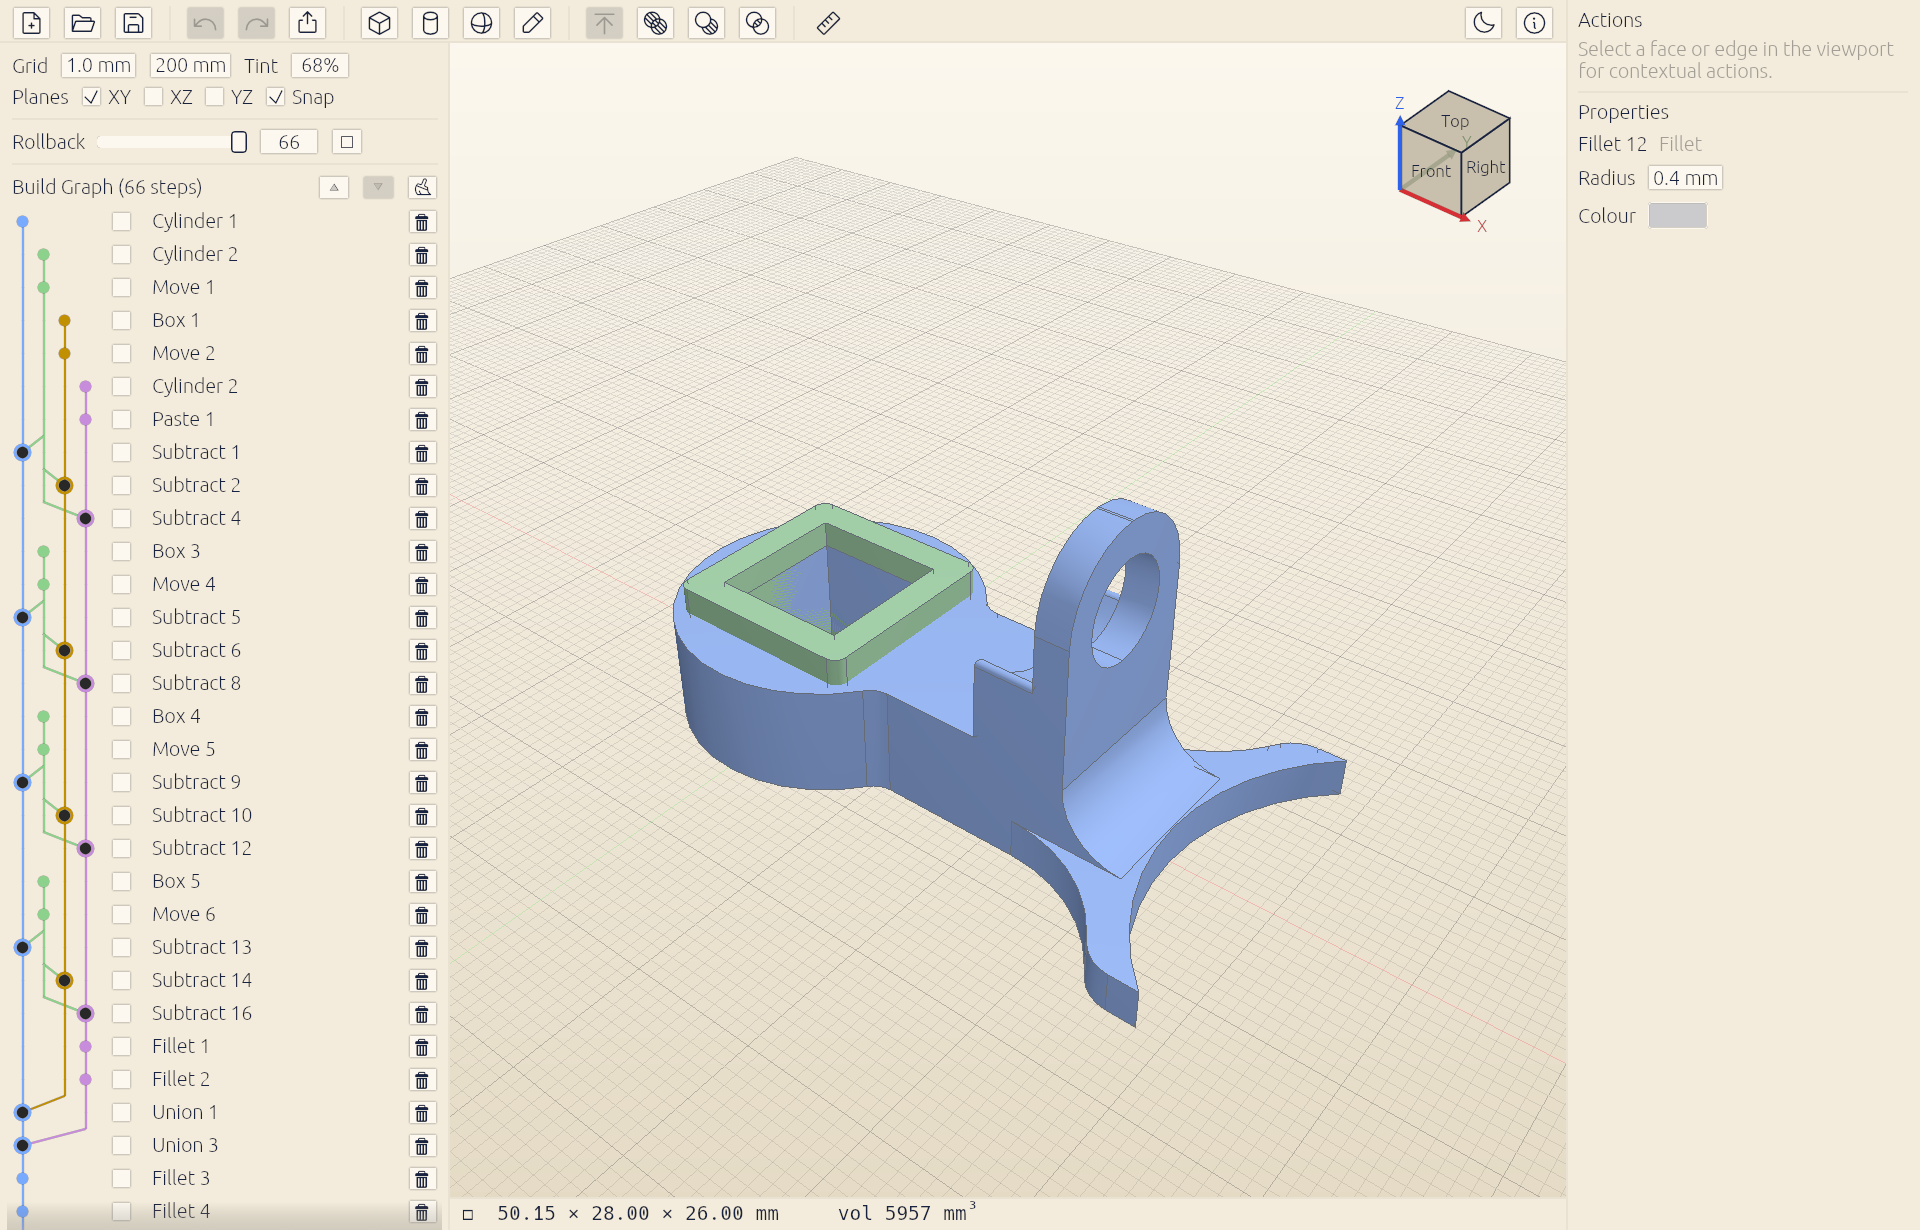Check the box next to Fillet 3

pyautogui.click(x=121, y=1178)
